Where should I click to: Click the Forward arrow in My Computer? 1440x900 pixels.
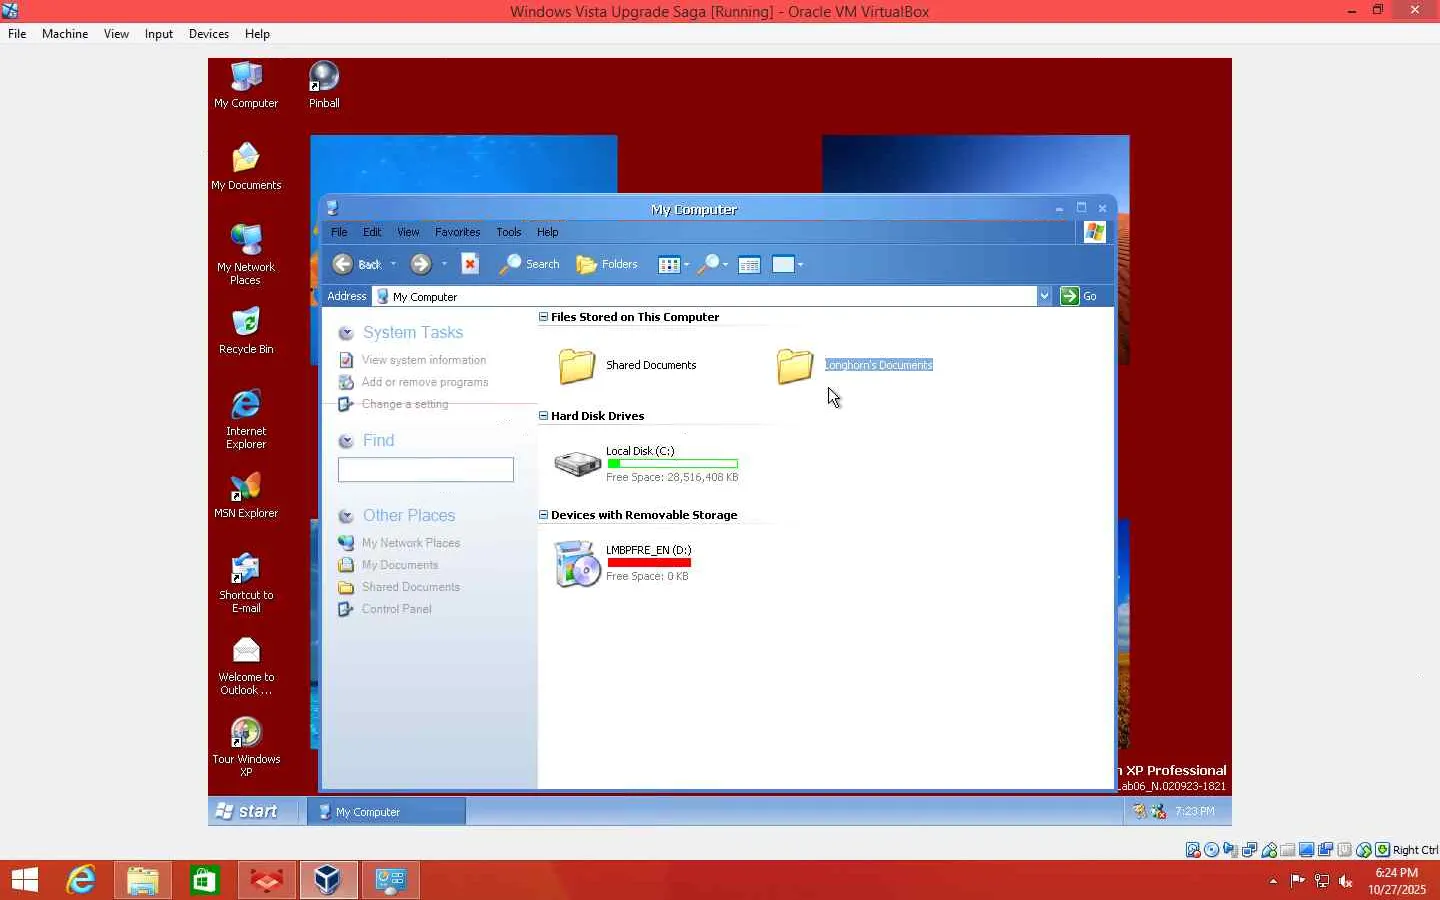[421, 264]
